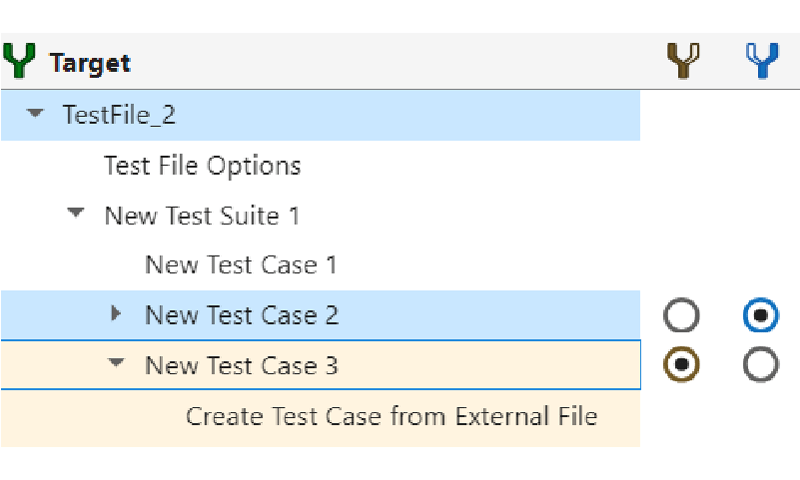
Task: Select New Test Case 1
Action: (241, 265)
